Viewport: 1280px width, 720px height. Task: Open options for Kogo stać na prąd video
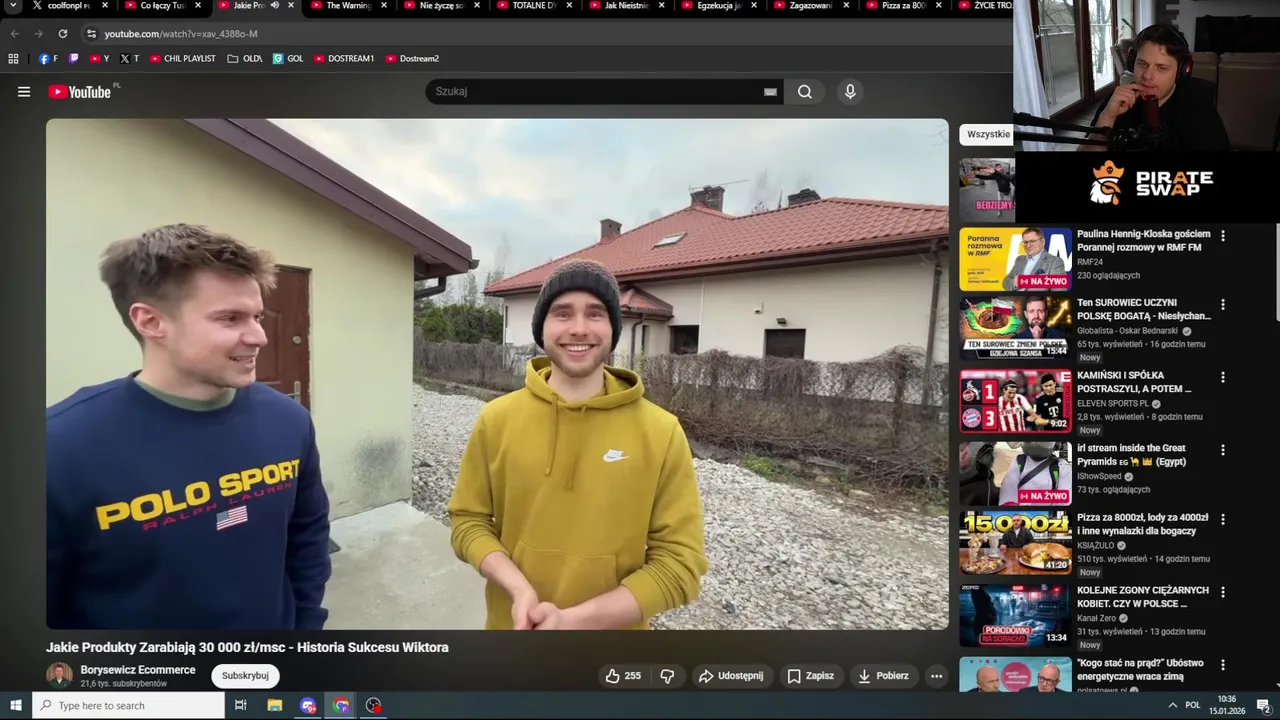[x=1222, y=665]
